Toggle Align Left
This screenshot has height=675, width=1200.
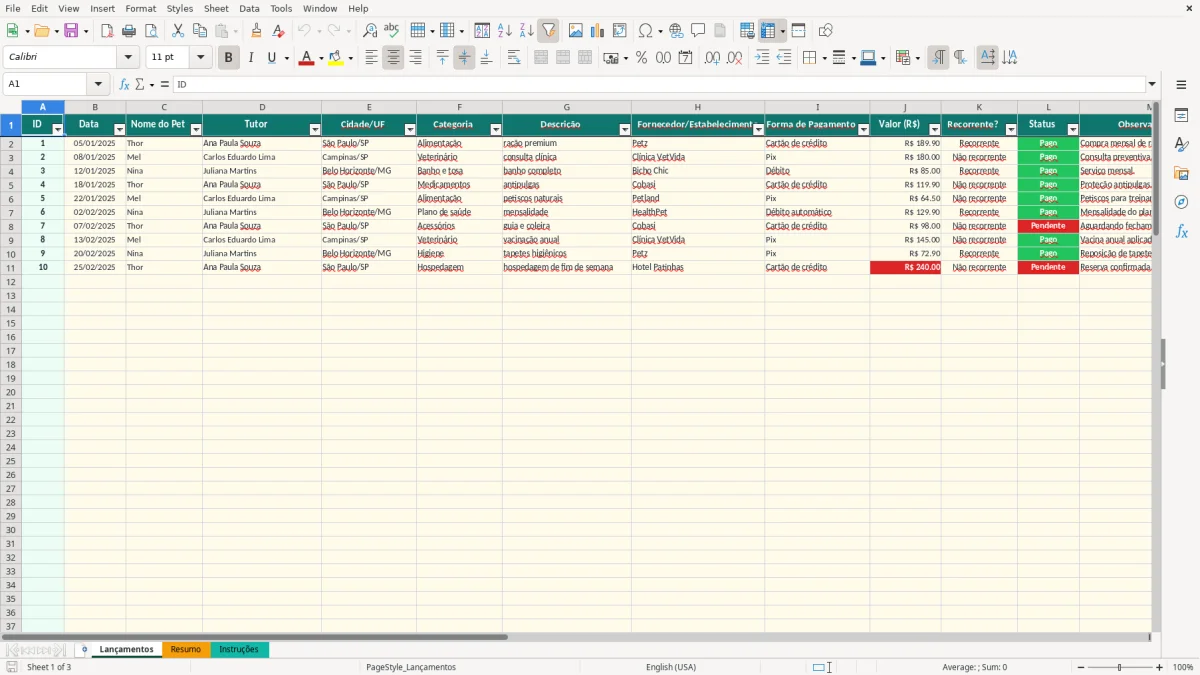coord(371,58)
